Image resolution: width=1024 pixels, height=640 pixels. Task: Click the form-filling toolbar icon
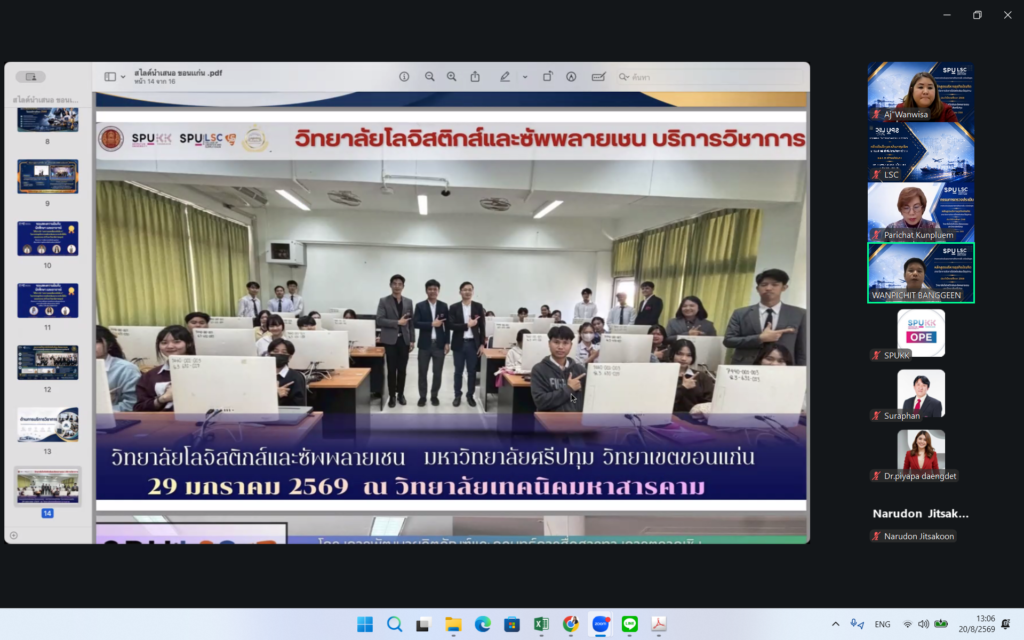598,76
